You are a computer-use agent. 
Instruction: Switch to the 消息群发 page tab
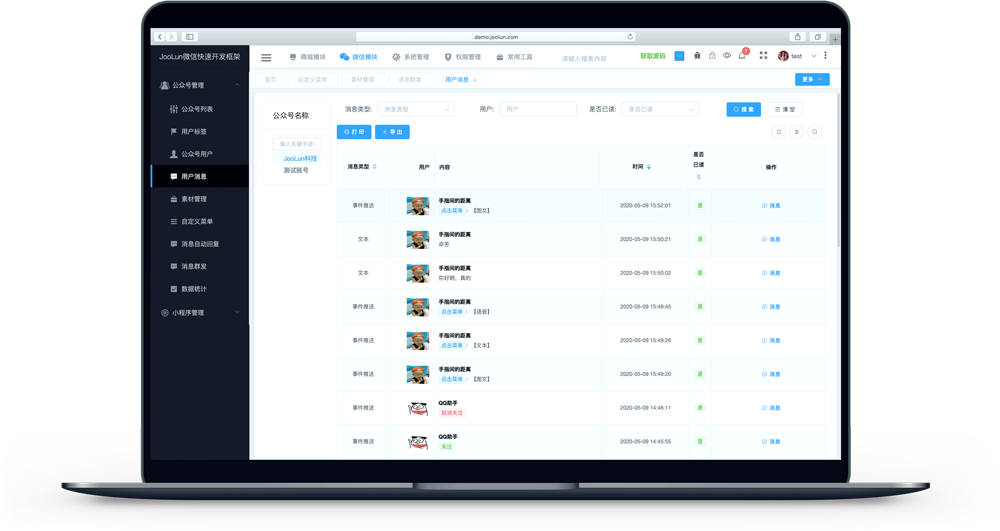pos(410,80)
